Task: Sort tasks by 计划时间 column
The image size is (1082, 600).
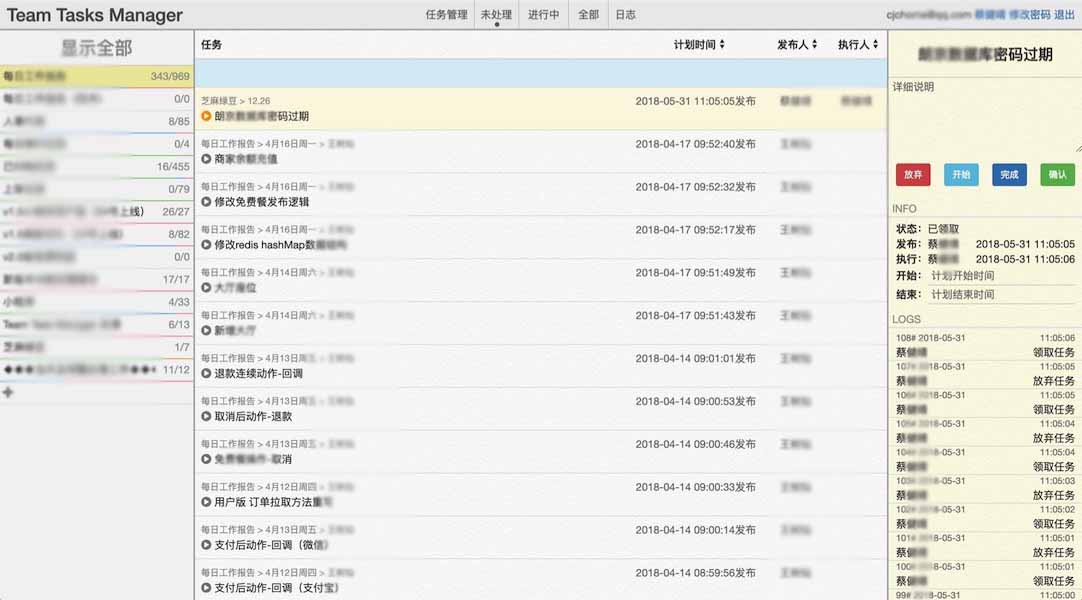Action: [x=699, y=45]
